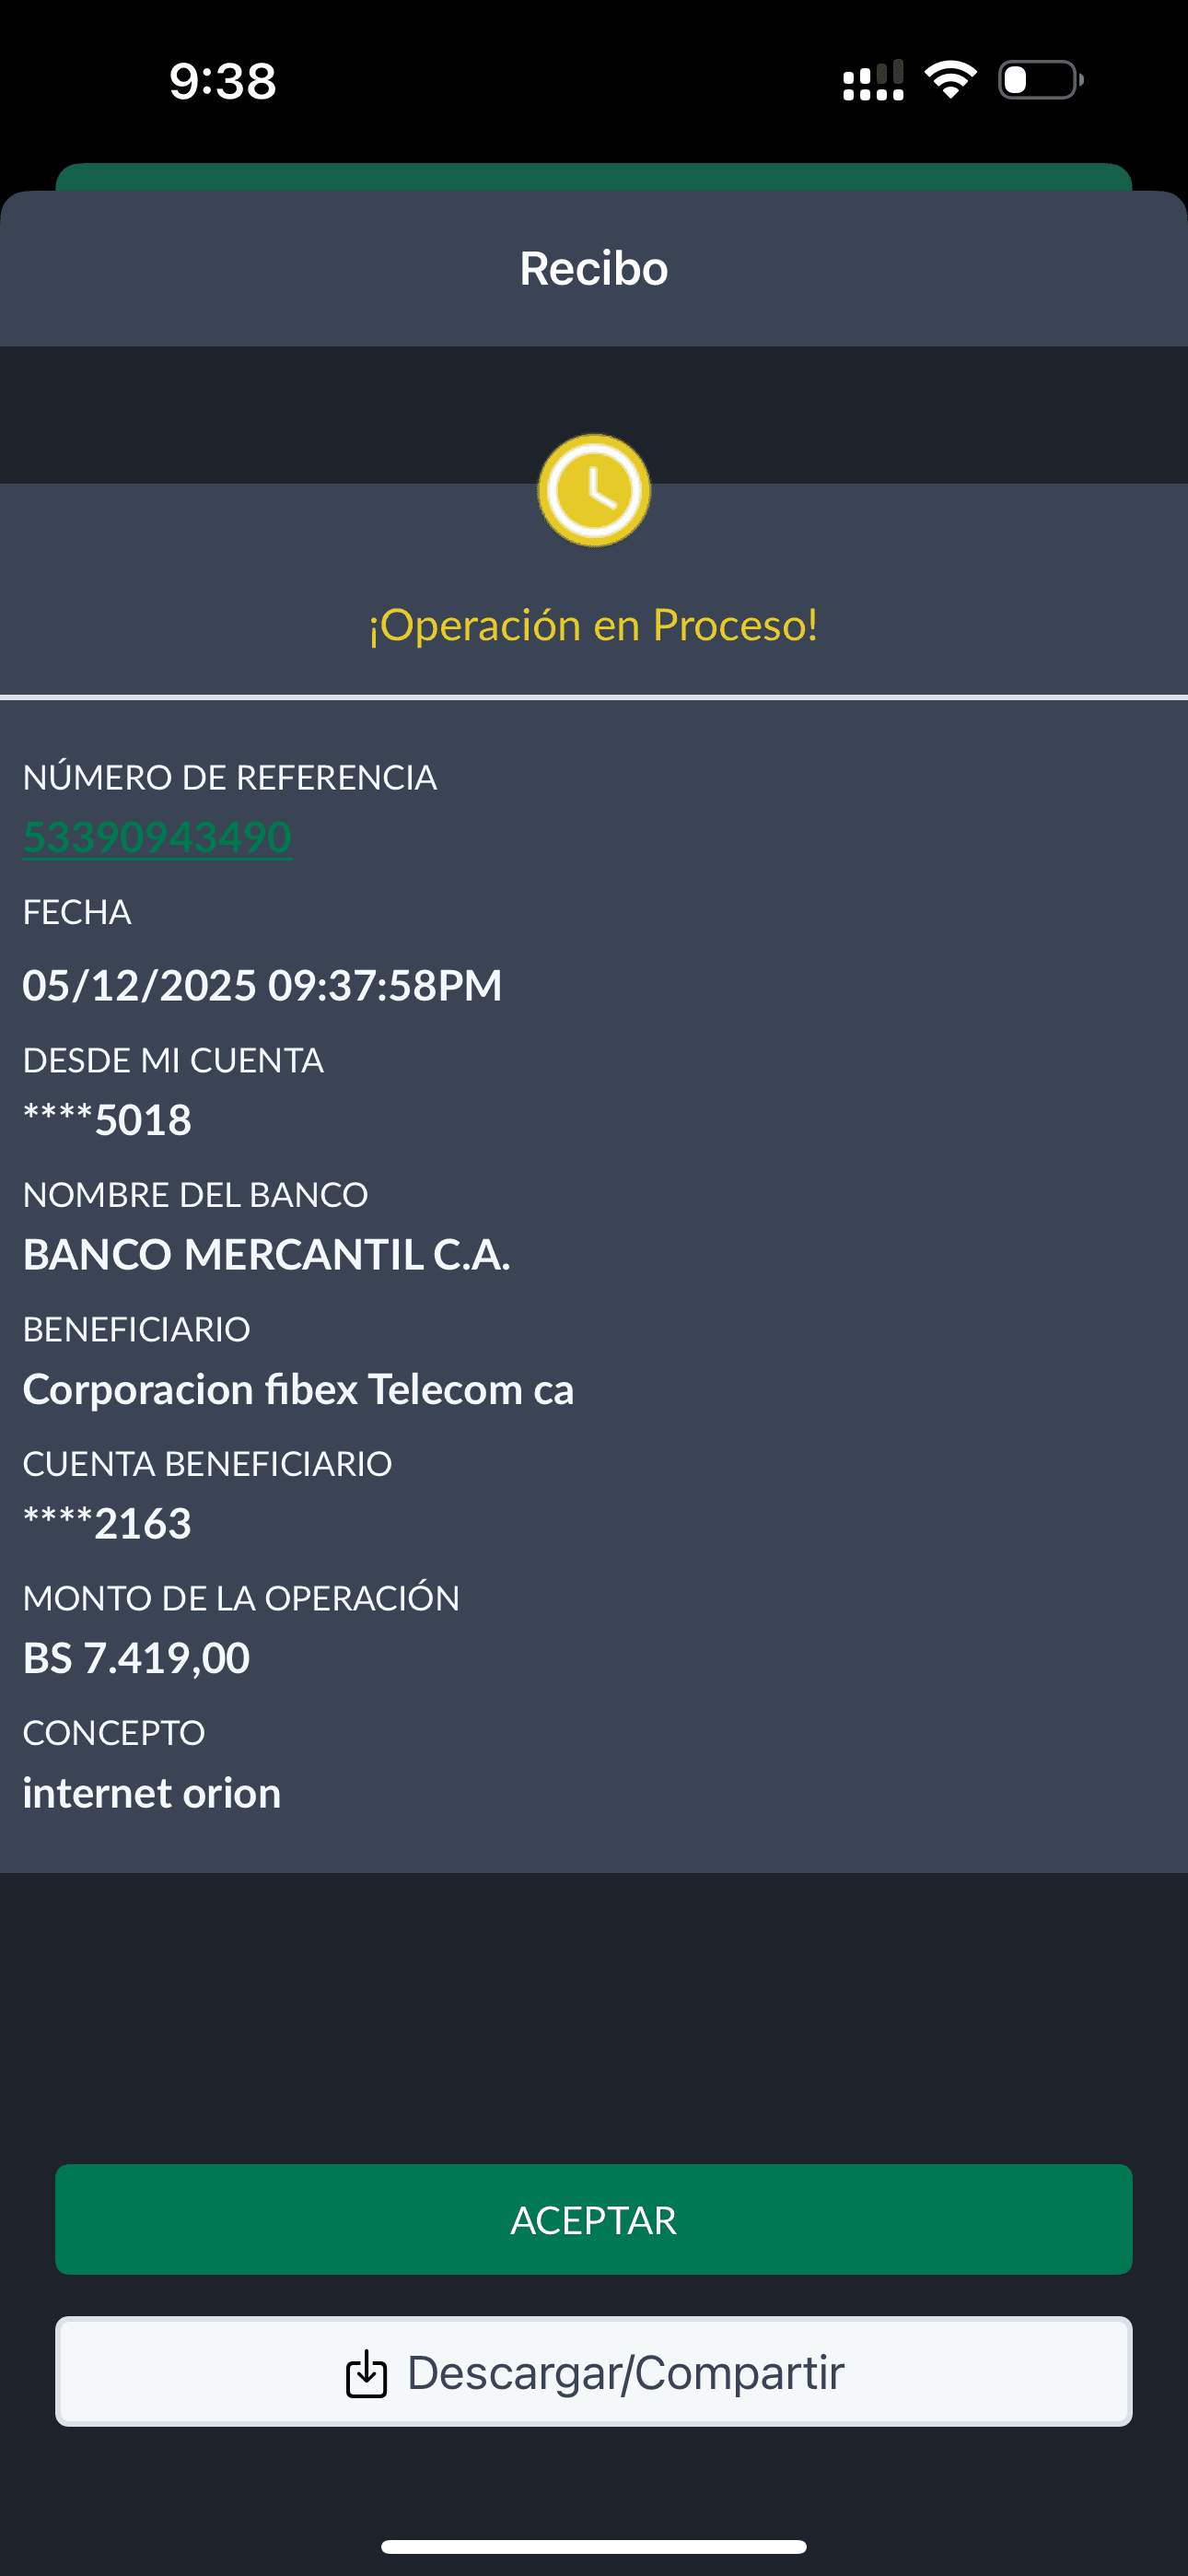Tap the source account ****5018
The height and width of the screenshot is (2576, 1188).
coord(107,1120)
